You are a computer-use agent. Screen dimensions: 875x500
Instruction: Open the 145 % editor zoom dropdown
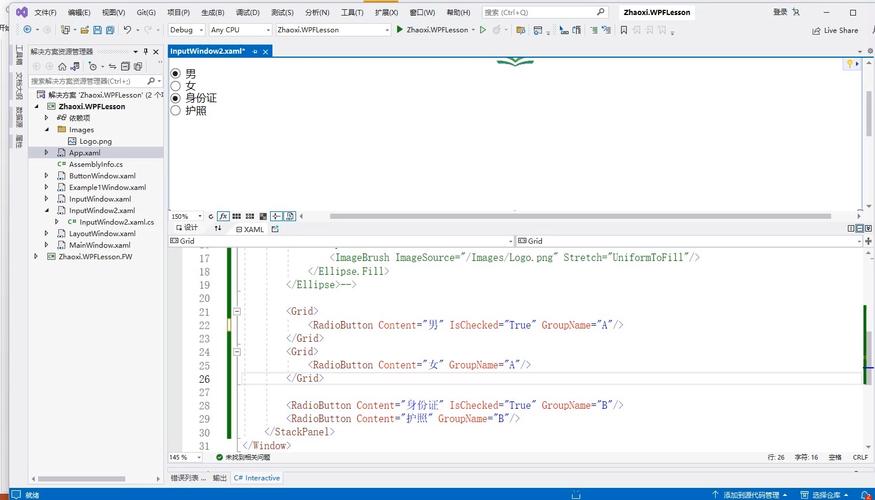pyautogui.click(x=185, y=458)
